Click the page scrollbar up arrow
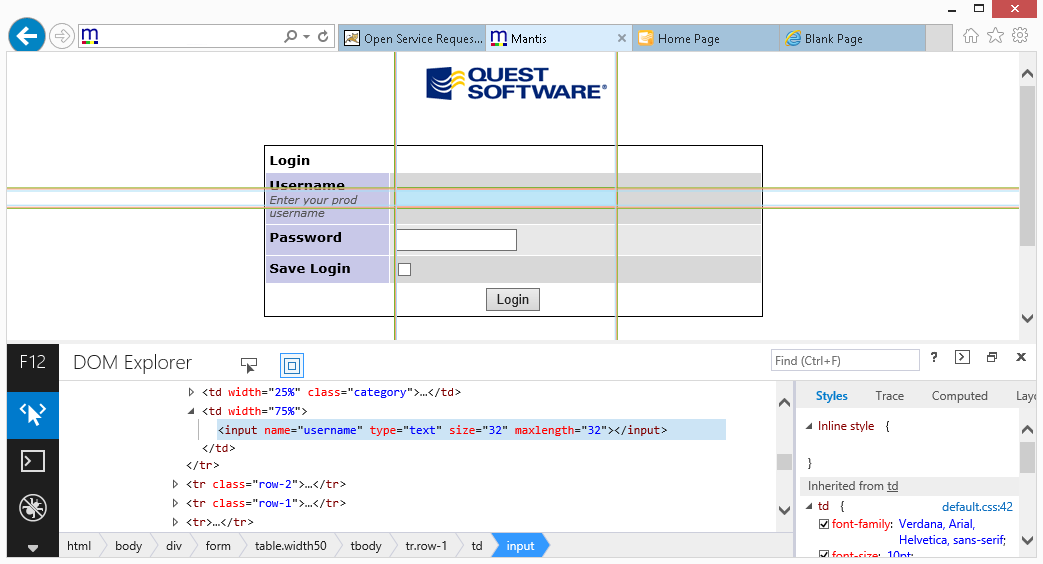The height and width of the screenshot is (564, 1043). pos(1028,74)
